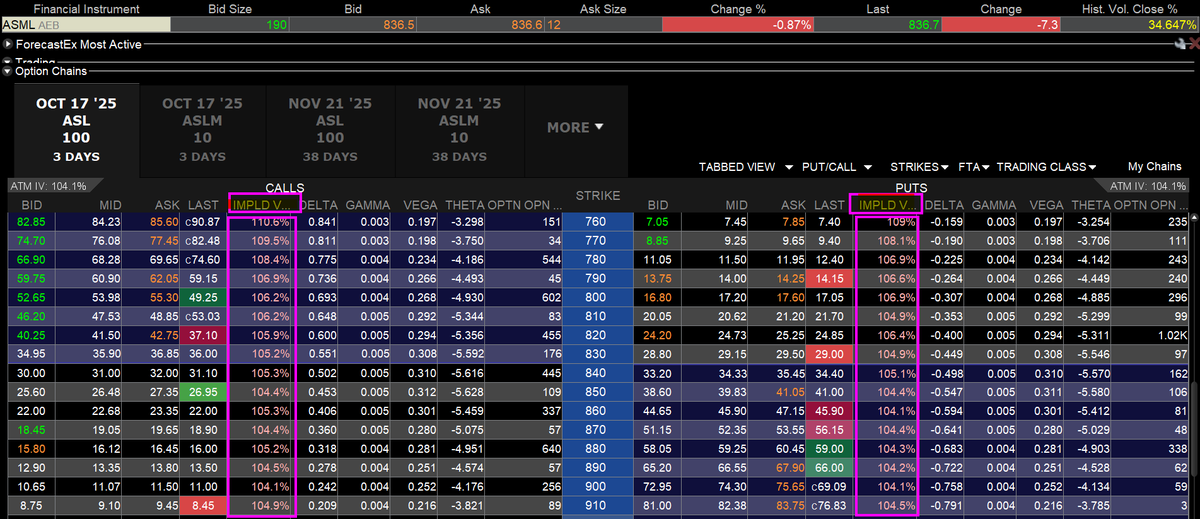
Task: Click the My Chains button
Action: click(x=1154, y=167)
